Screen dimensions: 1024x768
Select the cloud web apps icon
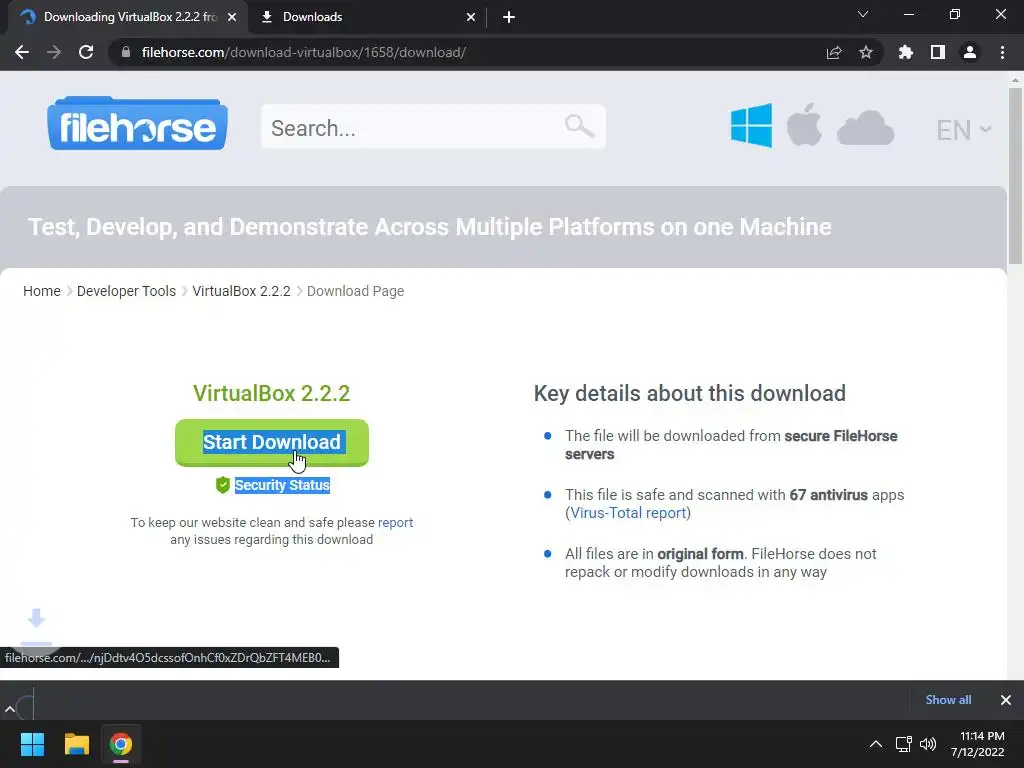point(865,127)
